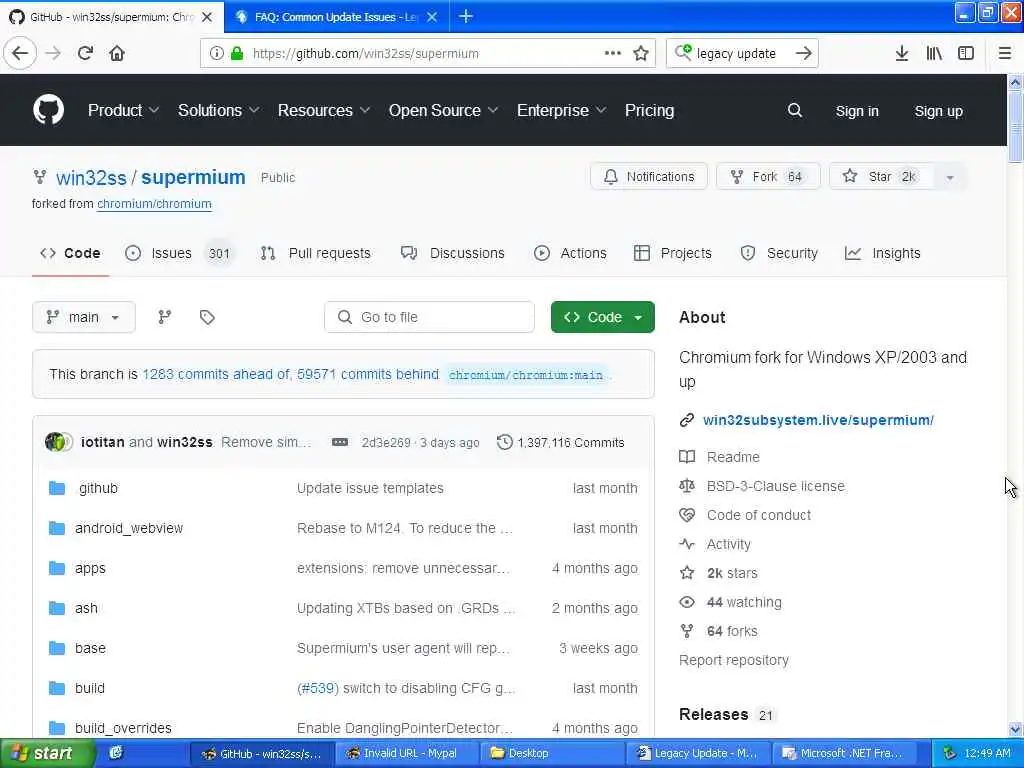
Task: Open BSD-3-Clause license link
Action: (x=775, y=486)
